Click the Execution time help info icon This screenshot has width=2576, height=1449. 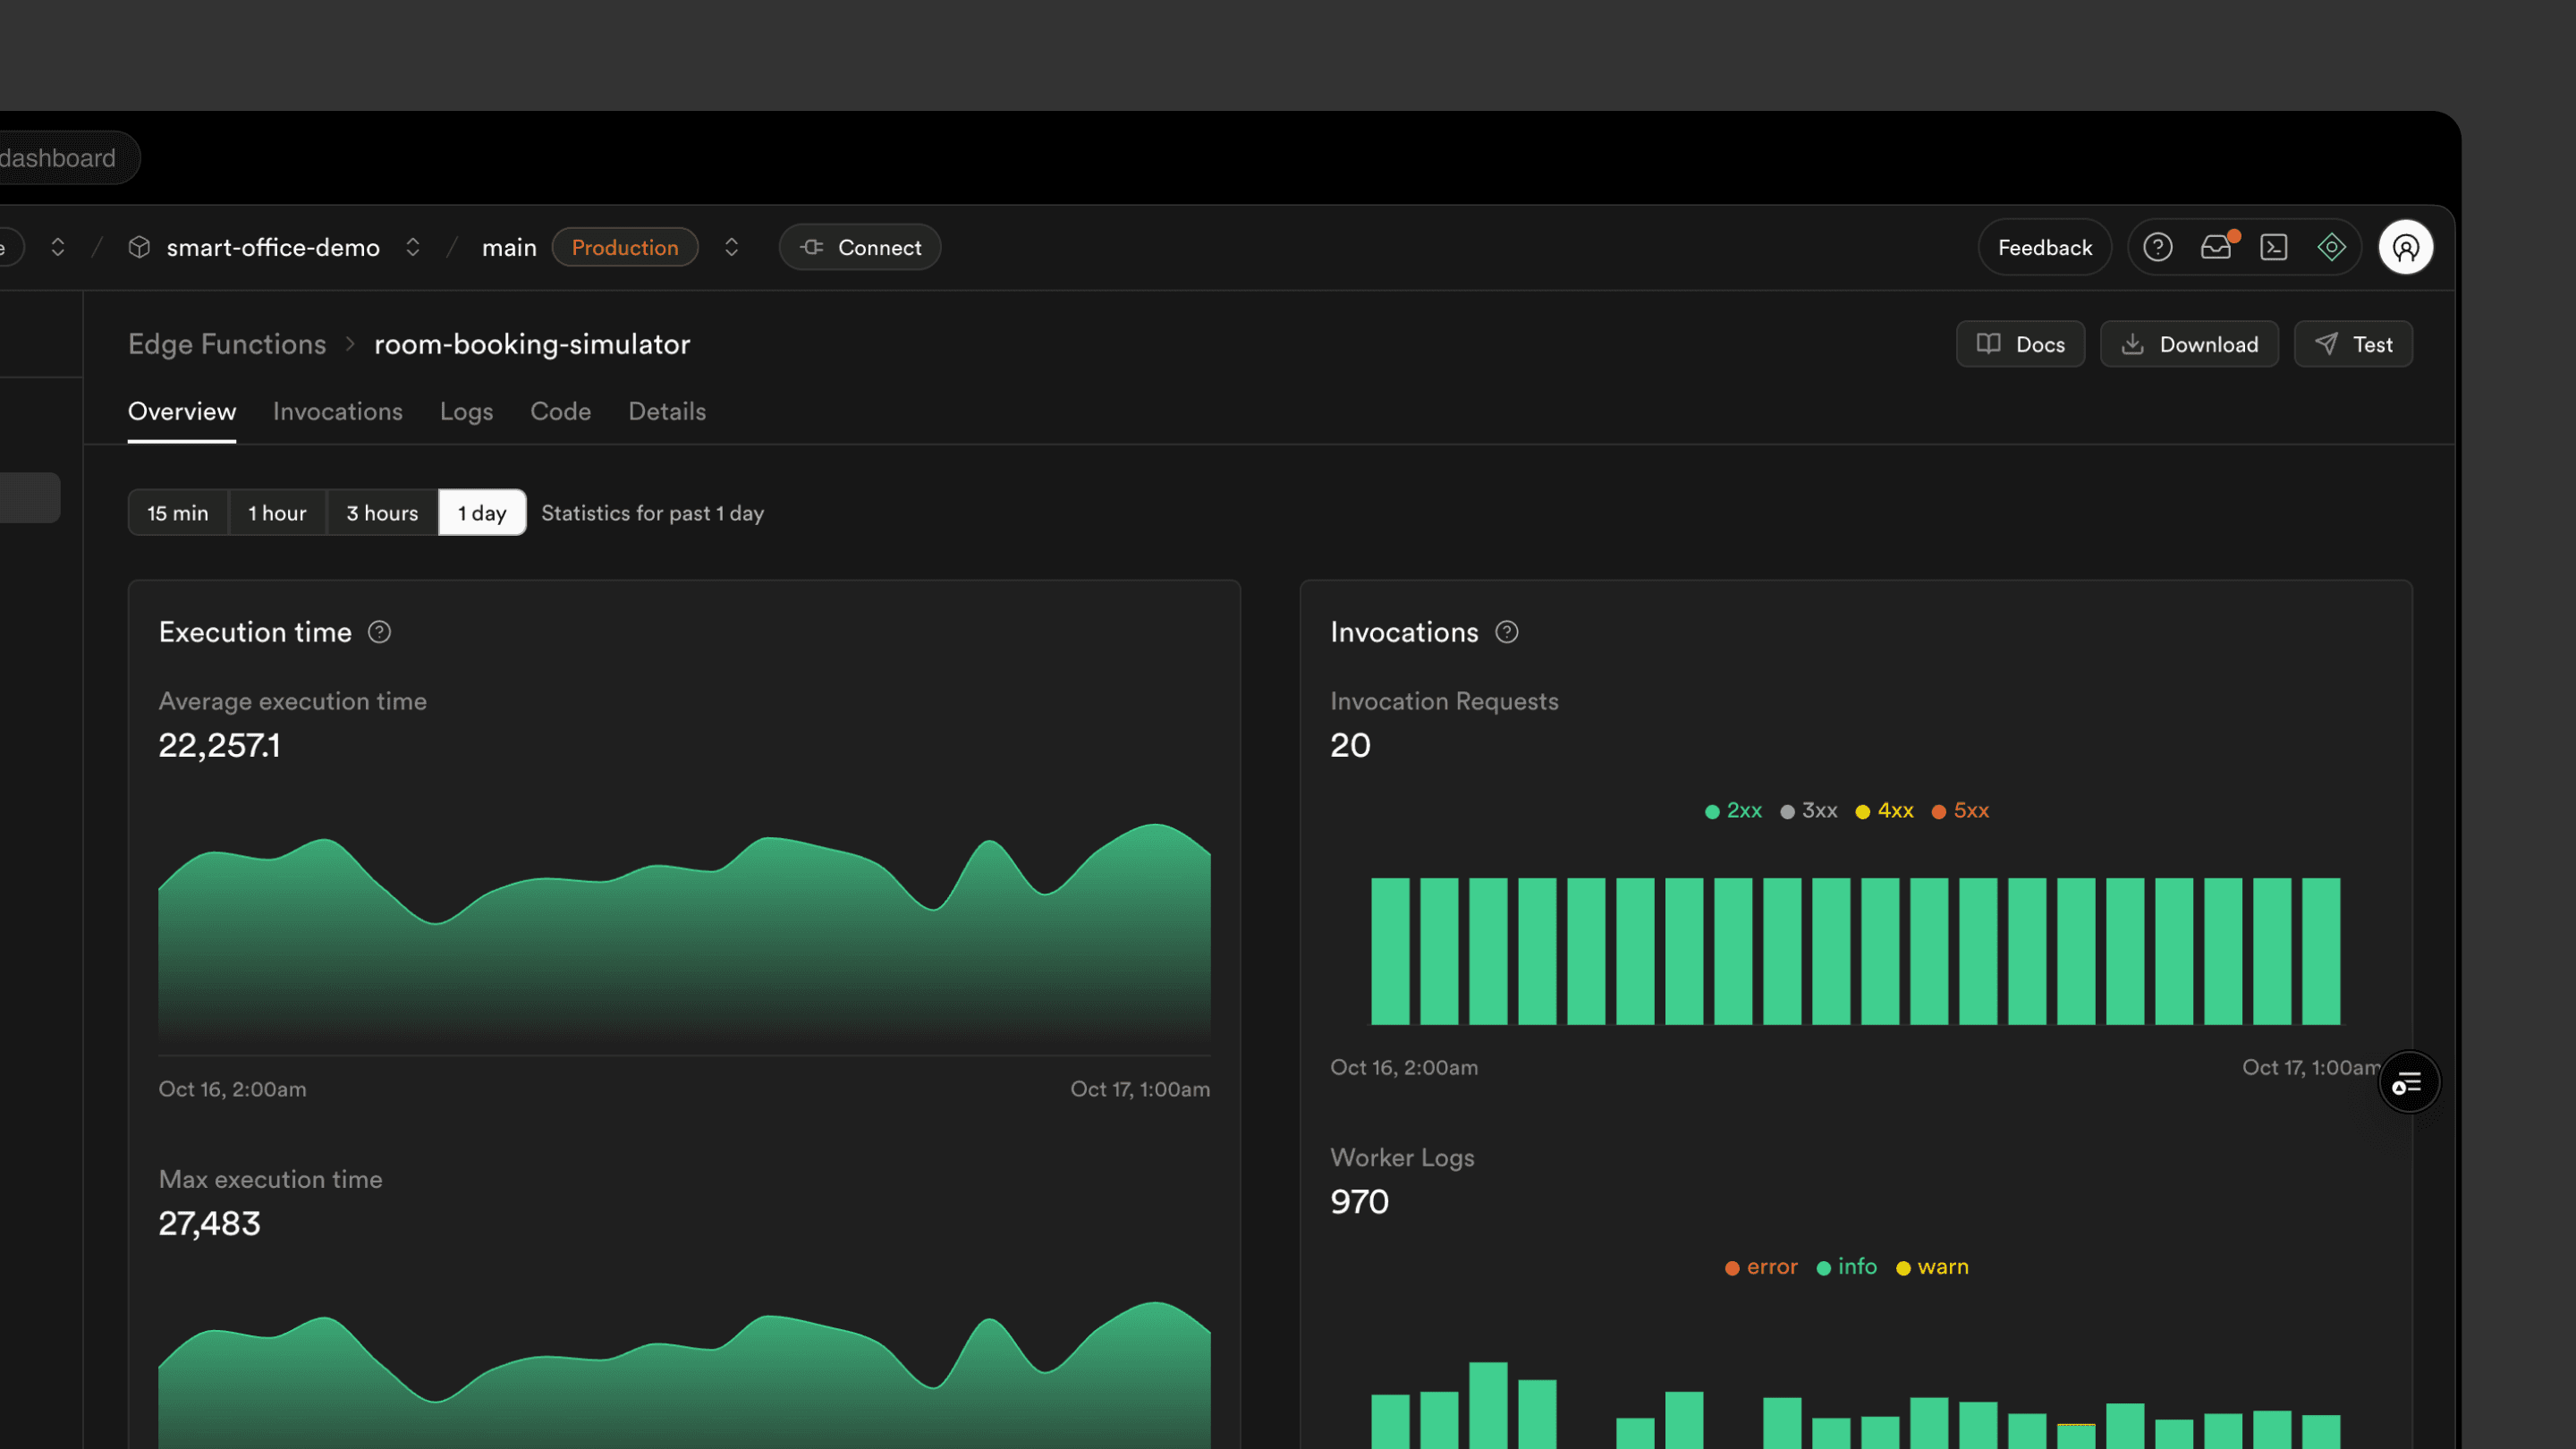(379, 632)
